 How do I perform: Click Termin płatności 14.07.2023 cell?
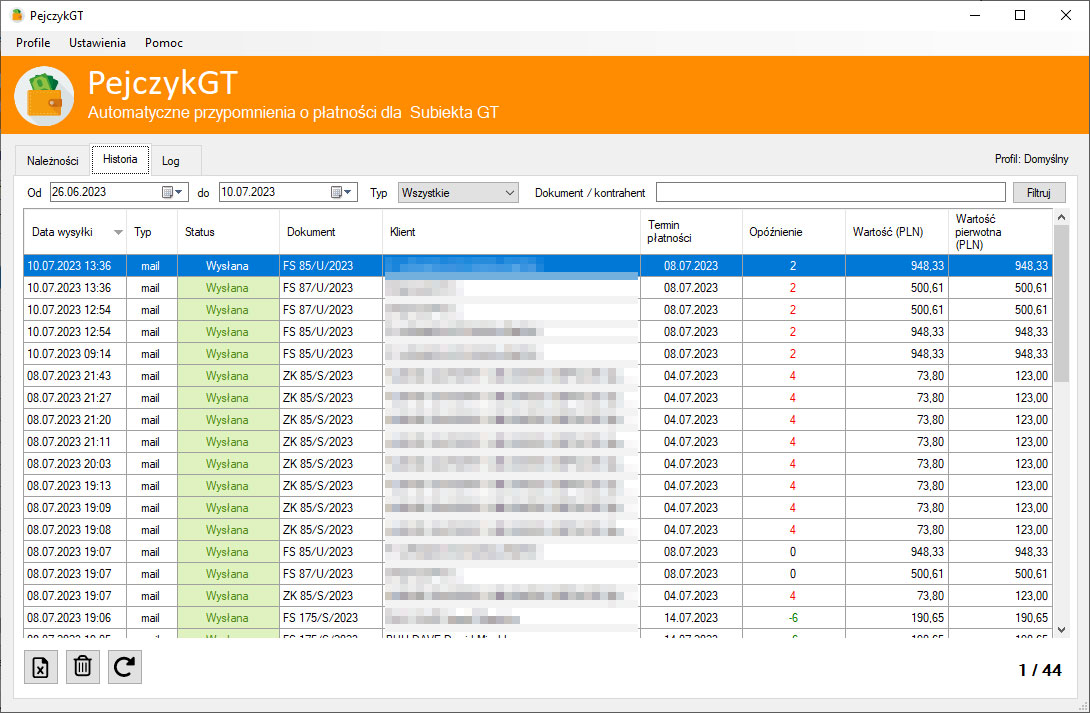[x=691, y=618]
